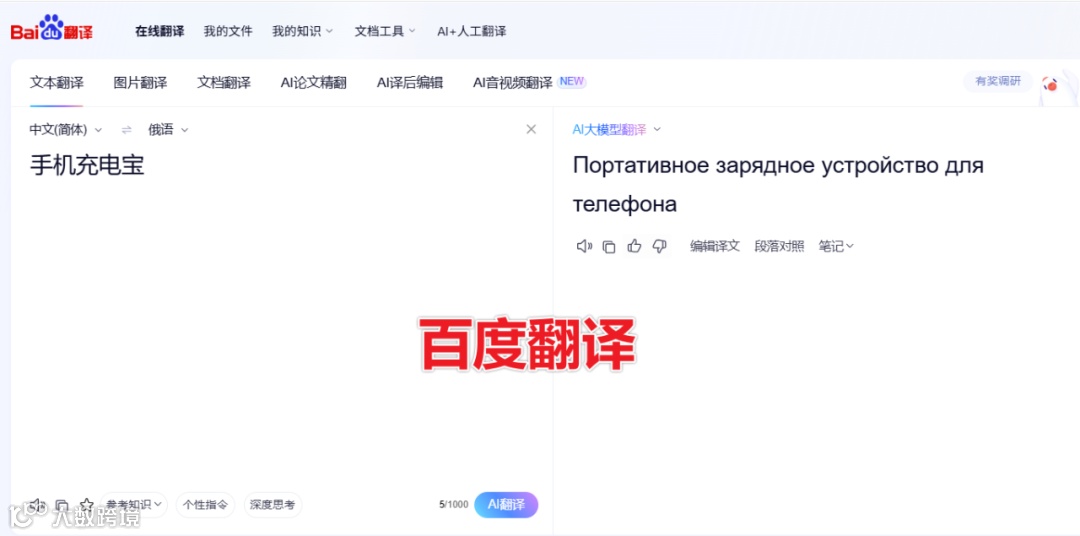Play audio of the Chinese source text
The image size is (1080, 536).
[37, 504]
